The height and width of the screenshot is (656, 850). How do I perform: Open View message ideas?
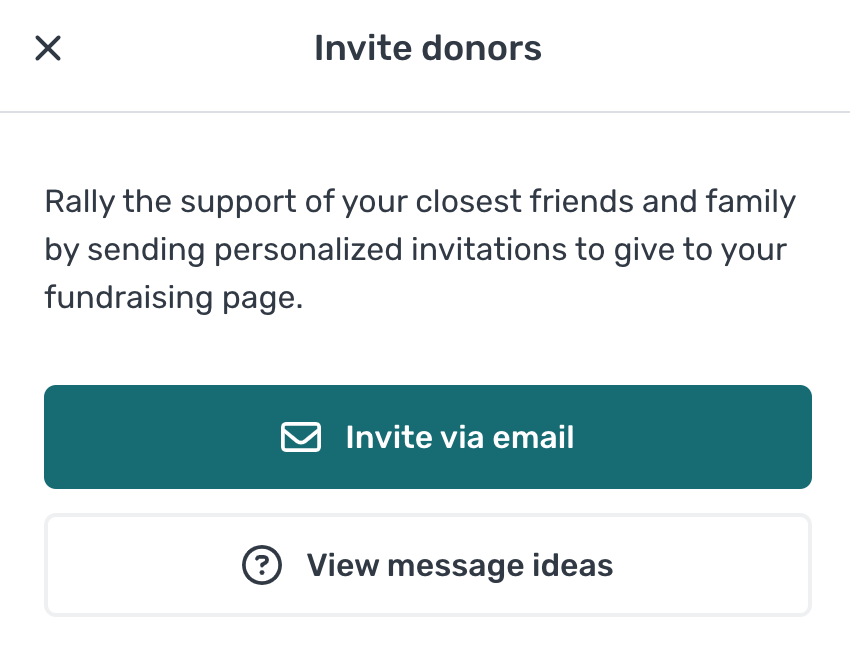coord(427,565)
